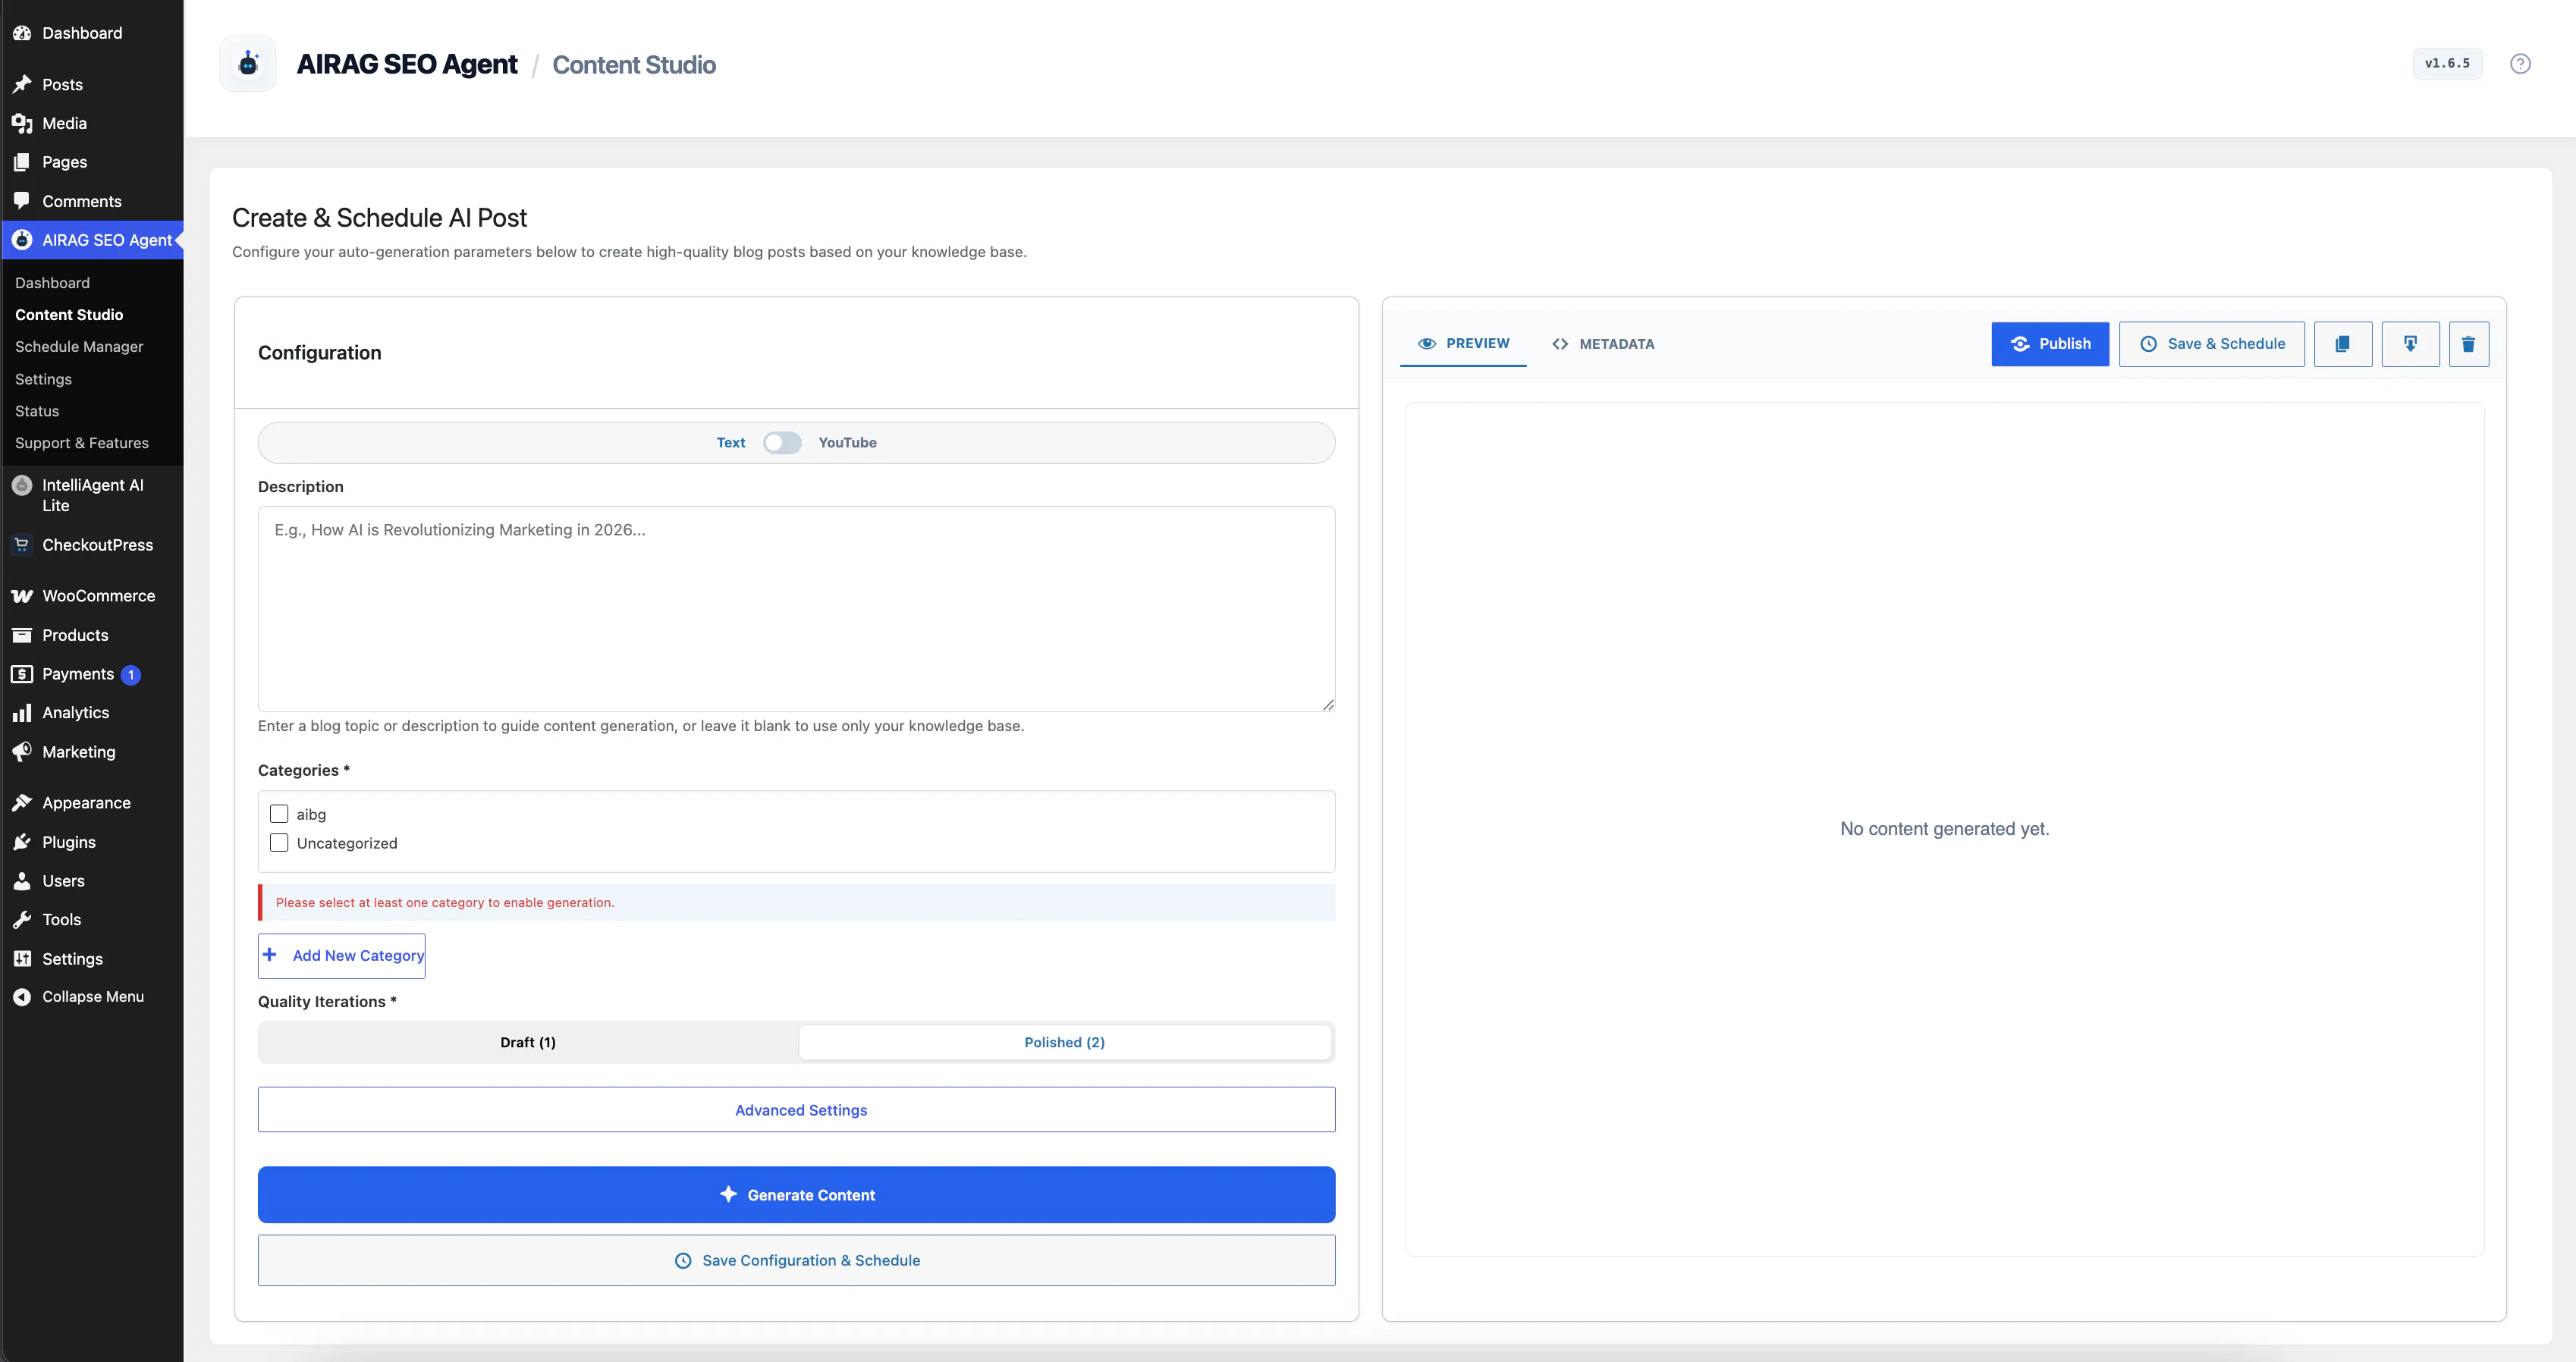
Task: Expand the Advanced Settings section
Action: point(796,1110)
